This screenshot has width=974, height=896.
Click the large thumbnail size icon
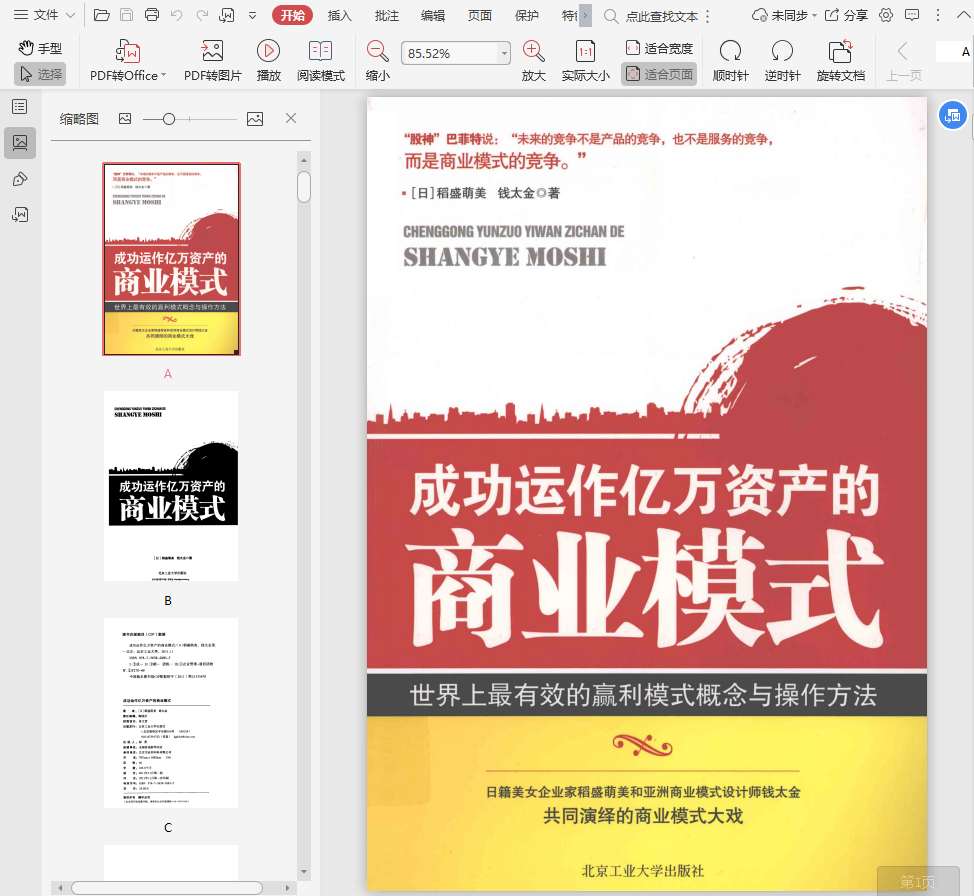255,119
